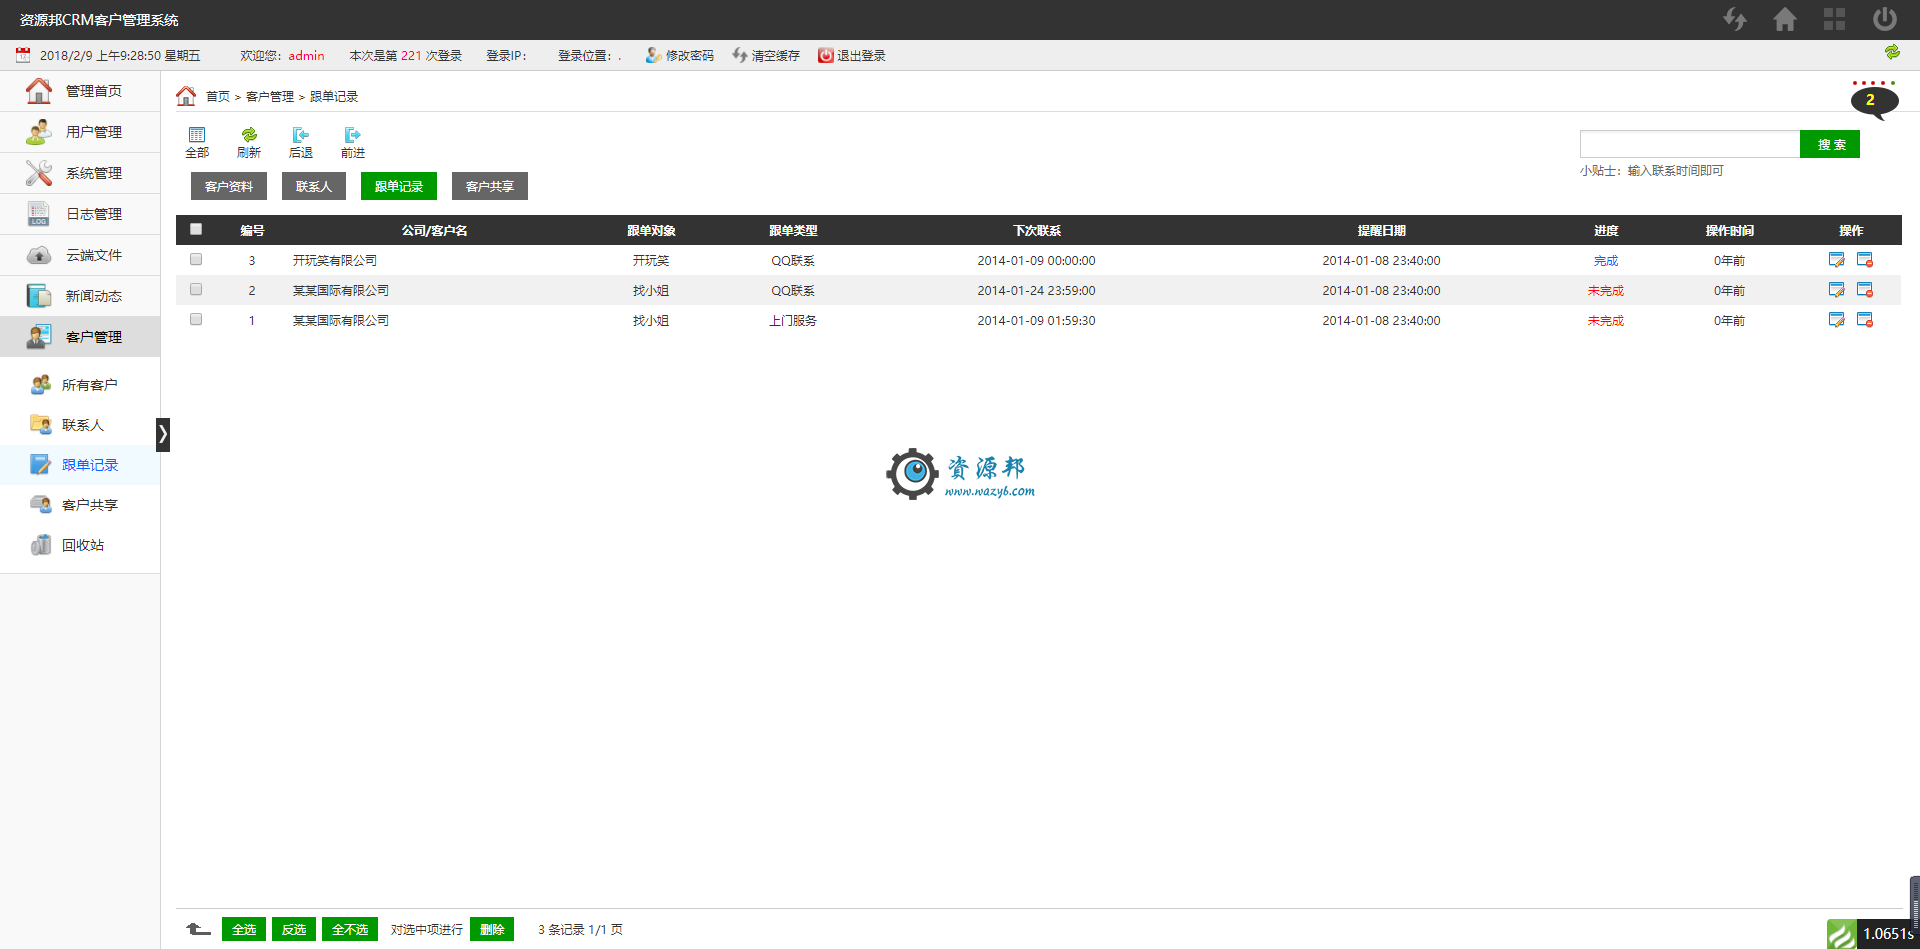Click the 全部 show-all icon
The image size is (1920, 949).
click(197, 142)
